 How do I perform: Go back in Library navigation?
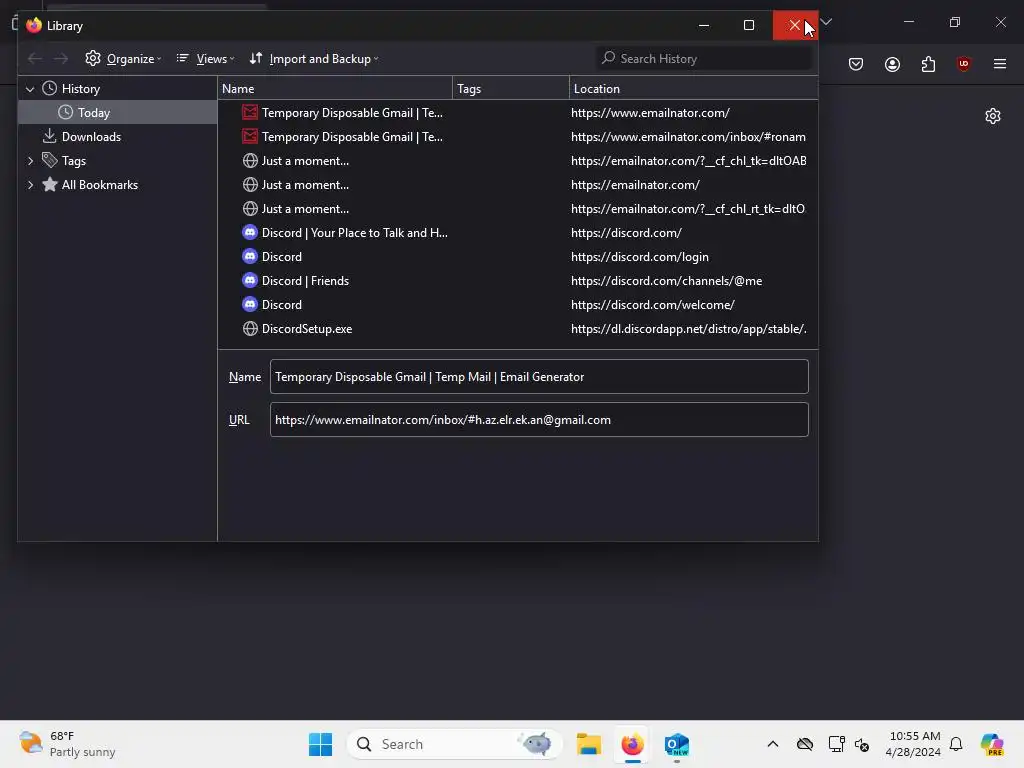point(35,59)
